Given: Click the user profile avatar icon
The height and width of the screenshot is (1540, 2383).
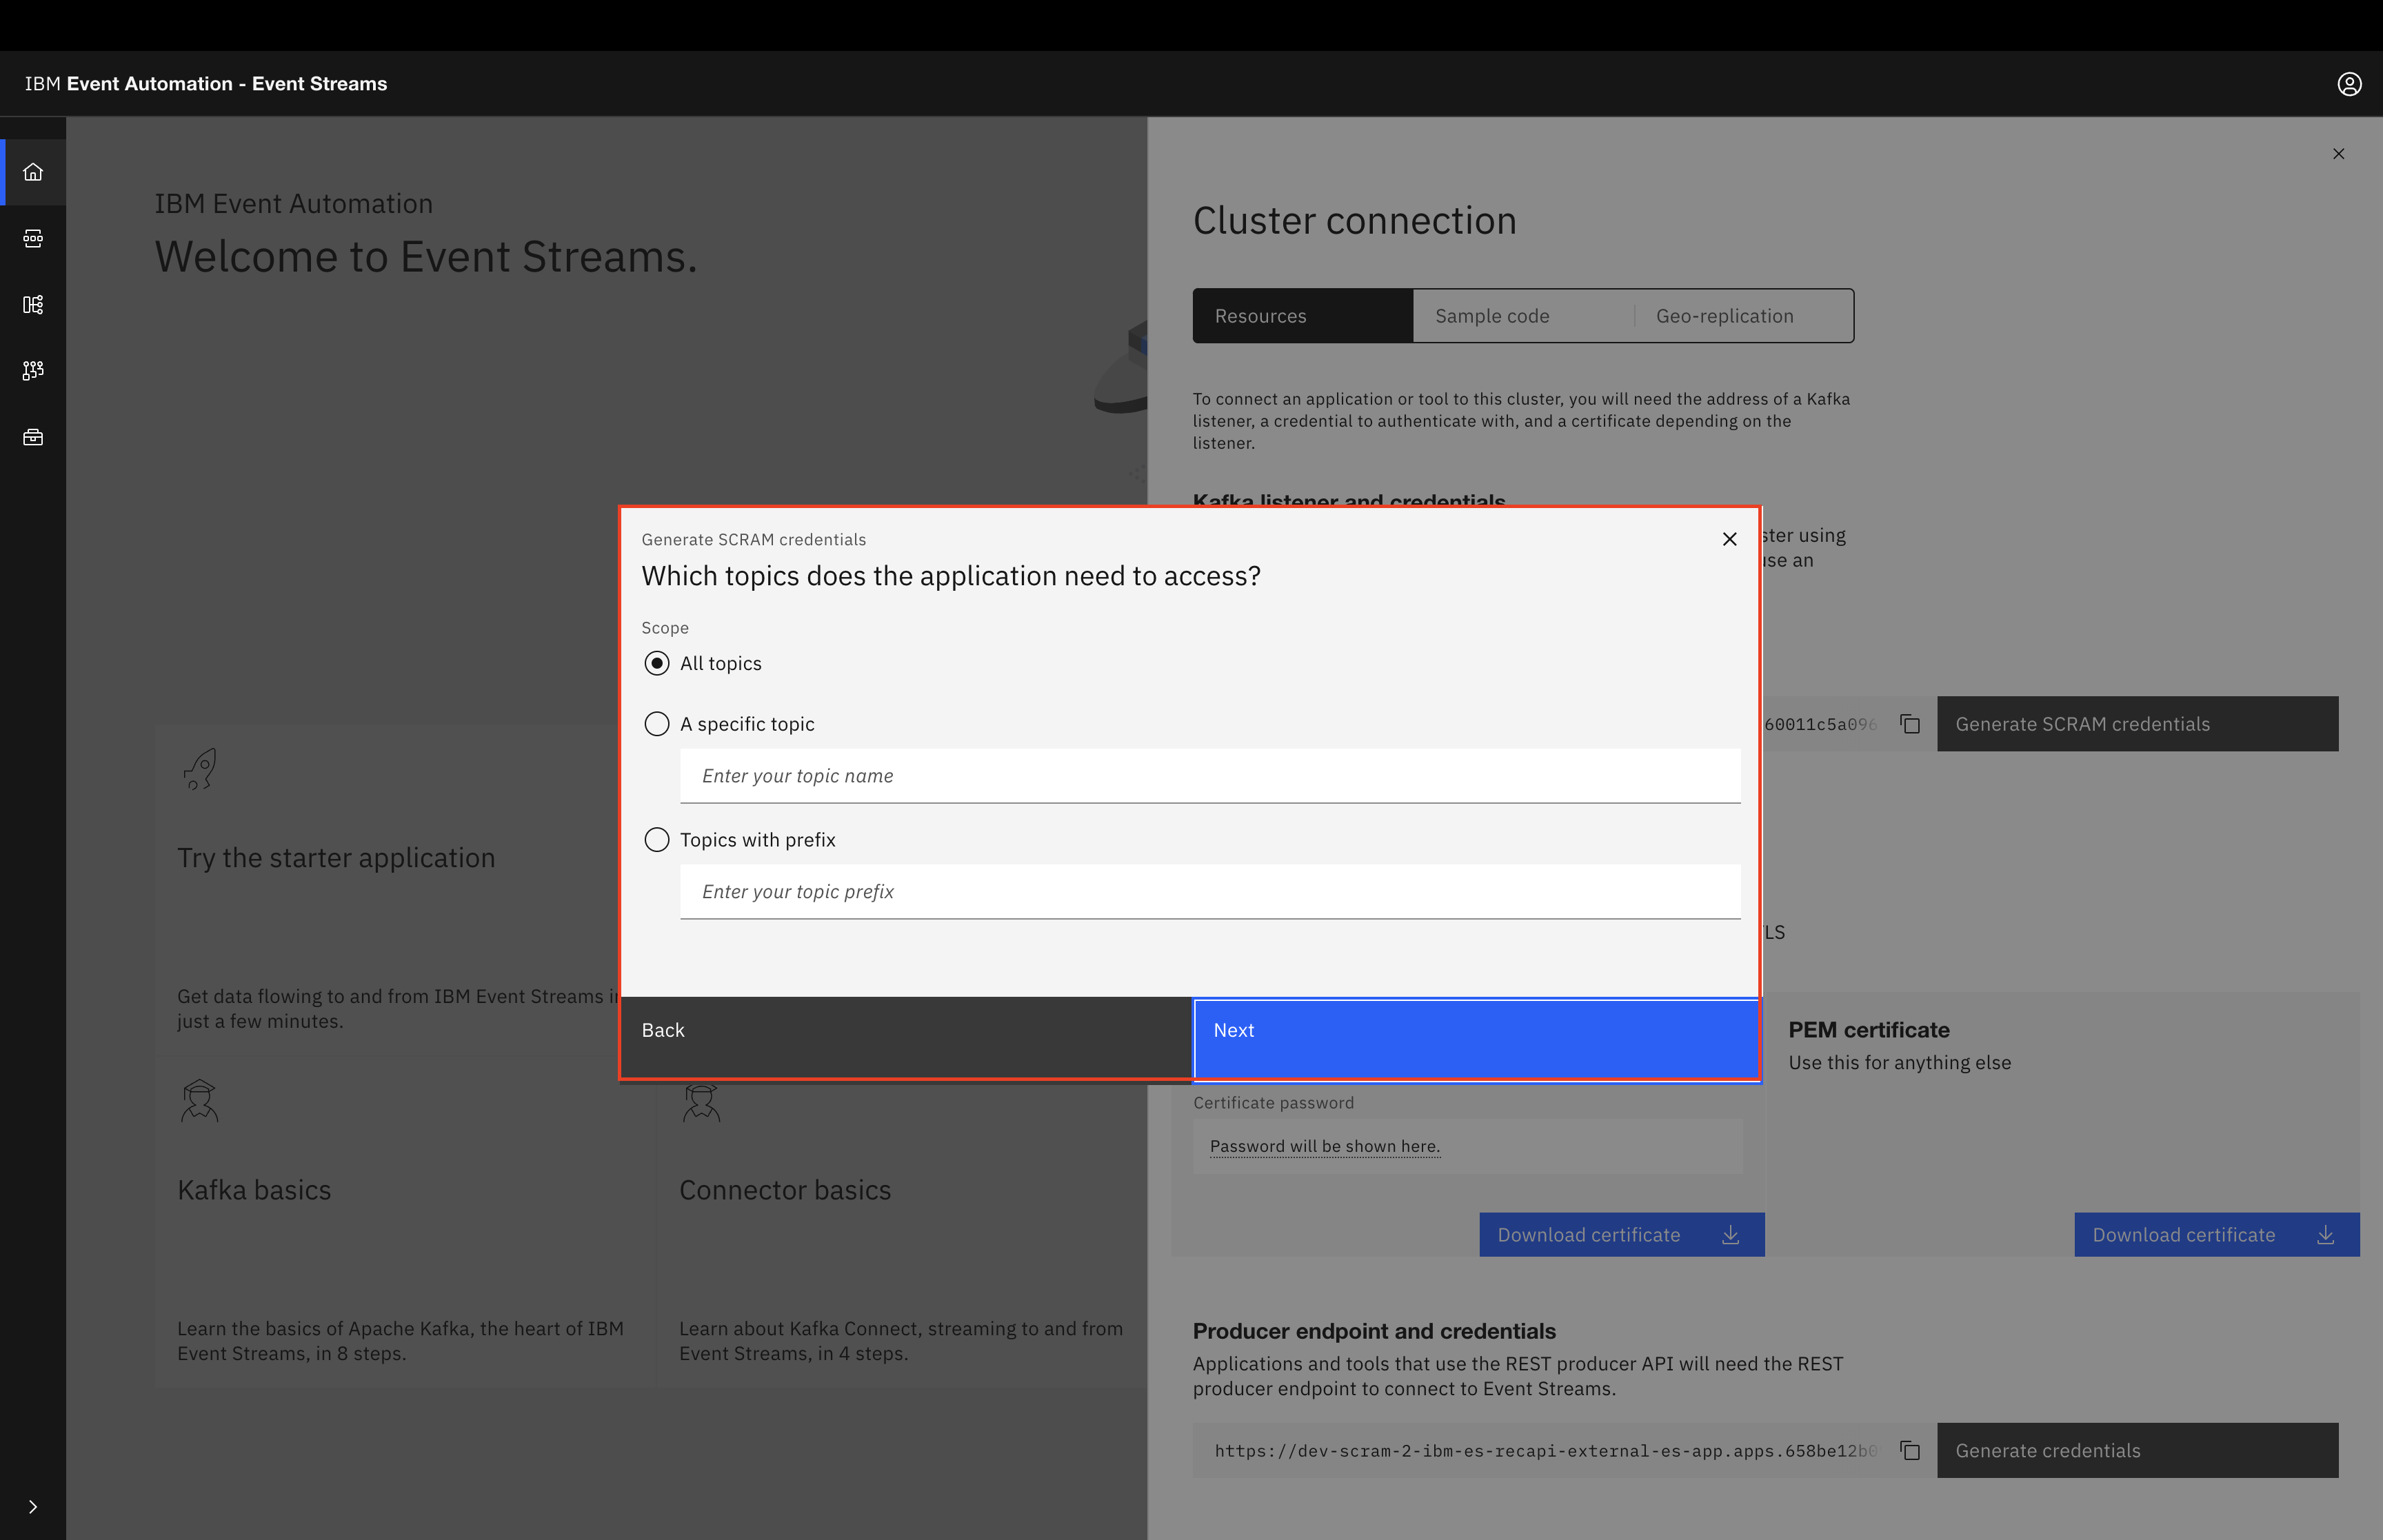Looking at the screenshot, I should [x=2349, y=84].
